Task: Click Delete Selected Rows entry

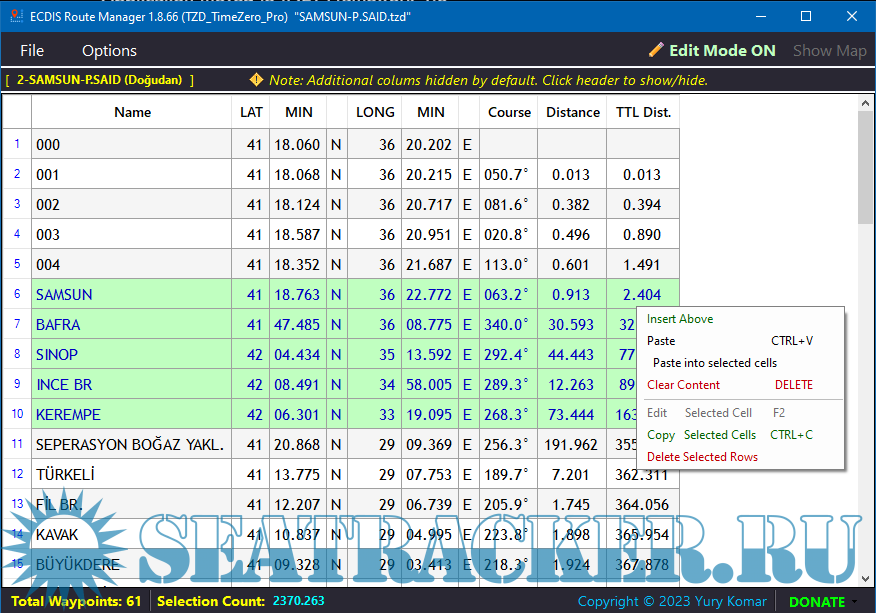Action: tap(702, 457)
